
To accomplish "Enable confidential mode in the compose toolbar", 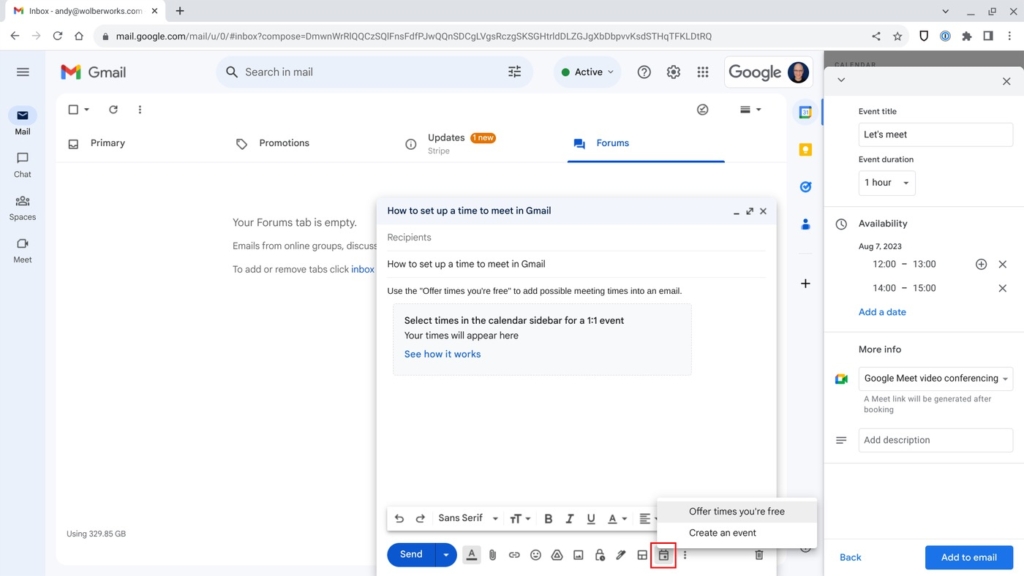I will click(599, 554).
